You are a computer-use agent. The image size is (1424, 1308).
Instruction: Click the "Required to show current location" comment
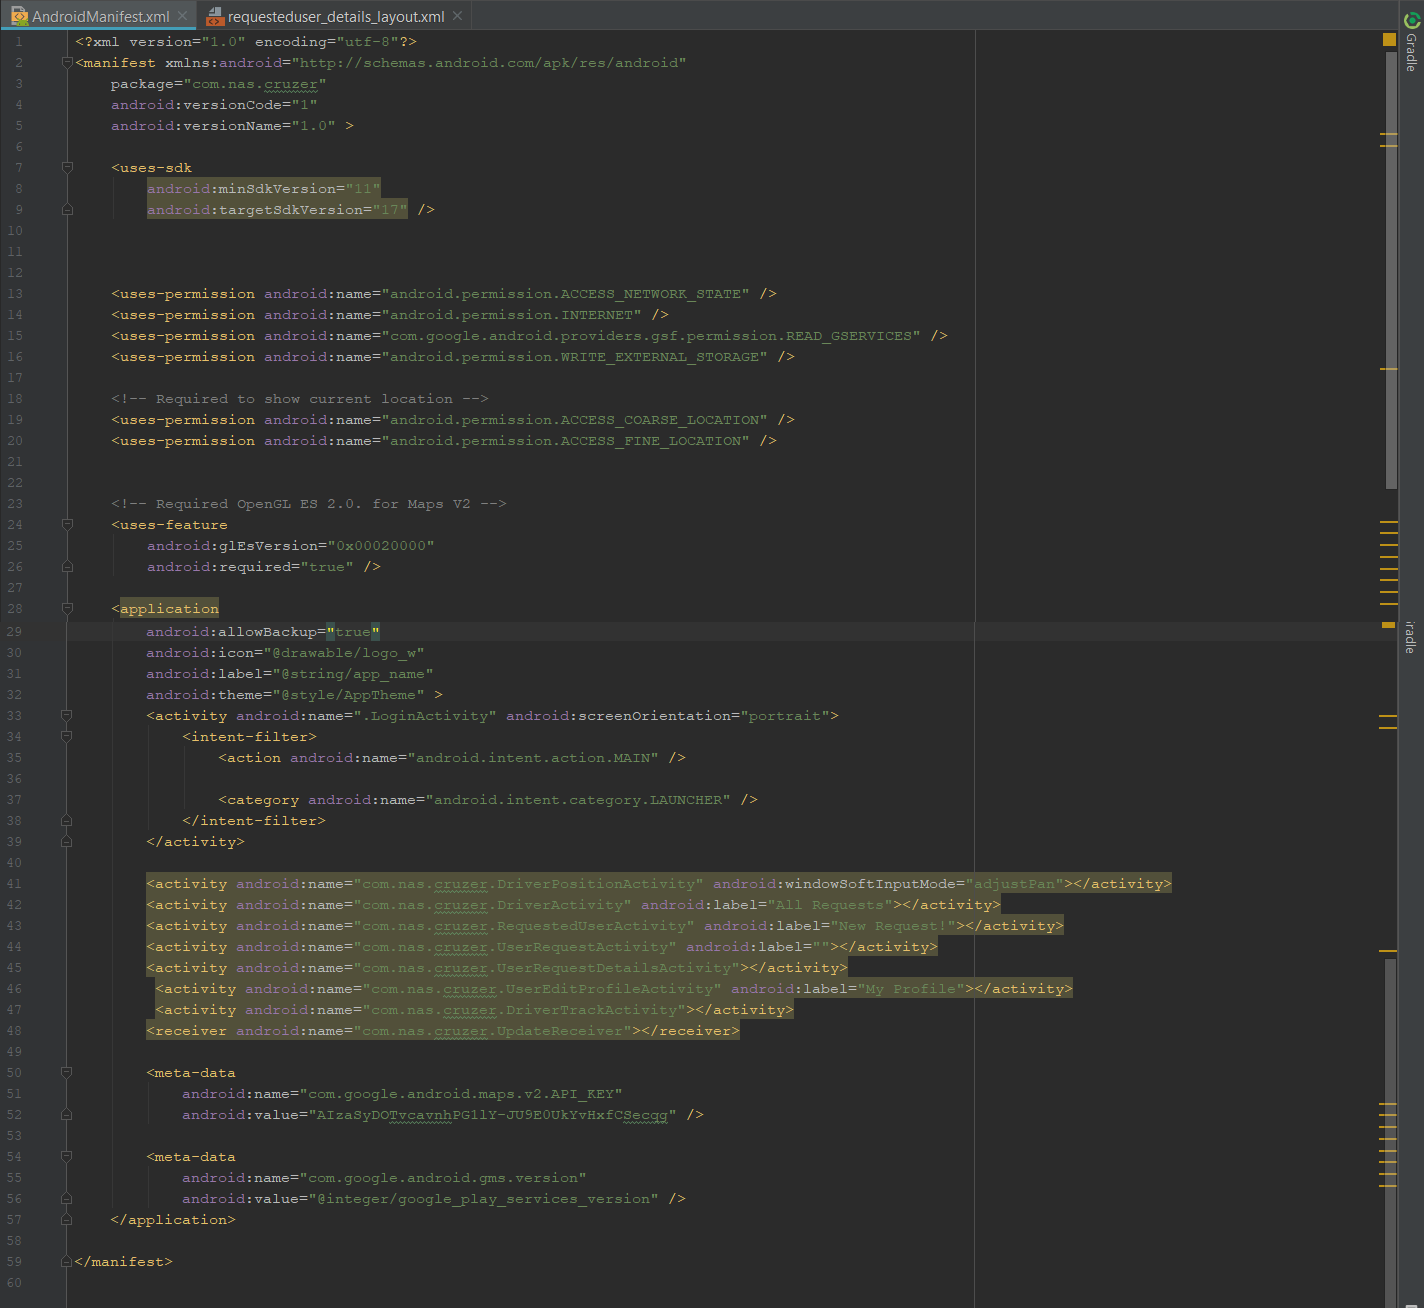[300, 398]
